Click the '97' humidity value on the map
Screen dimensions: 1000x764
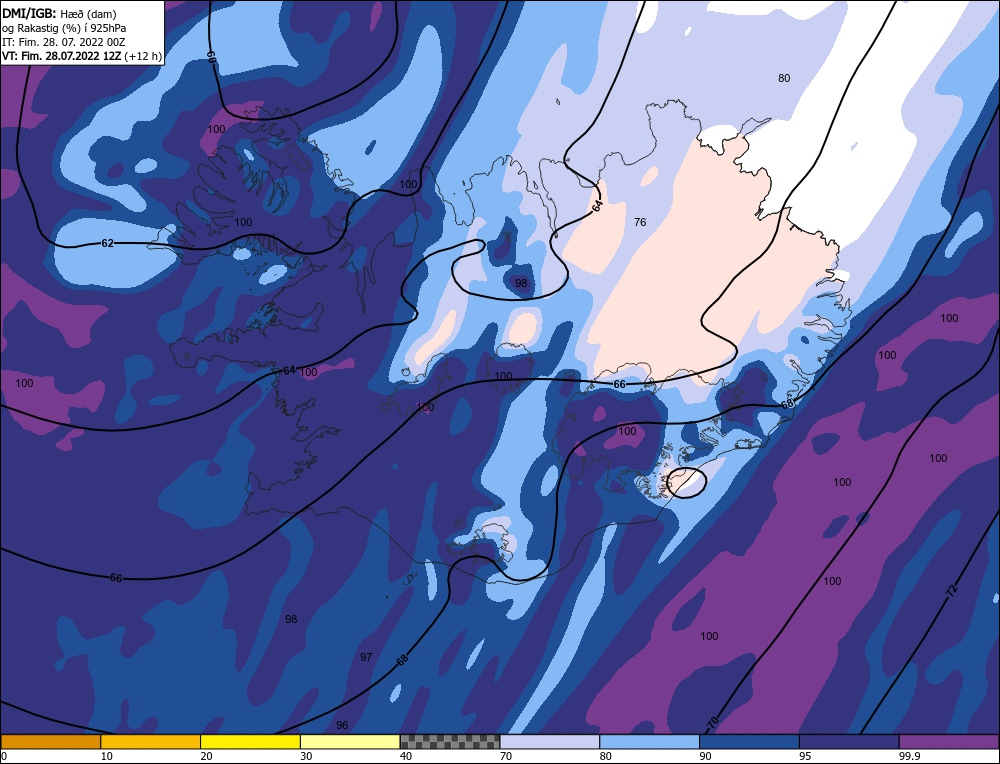coord(366,657)
